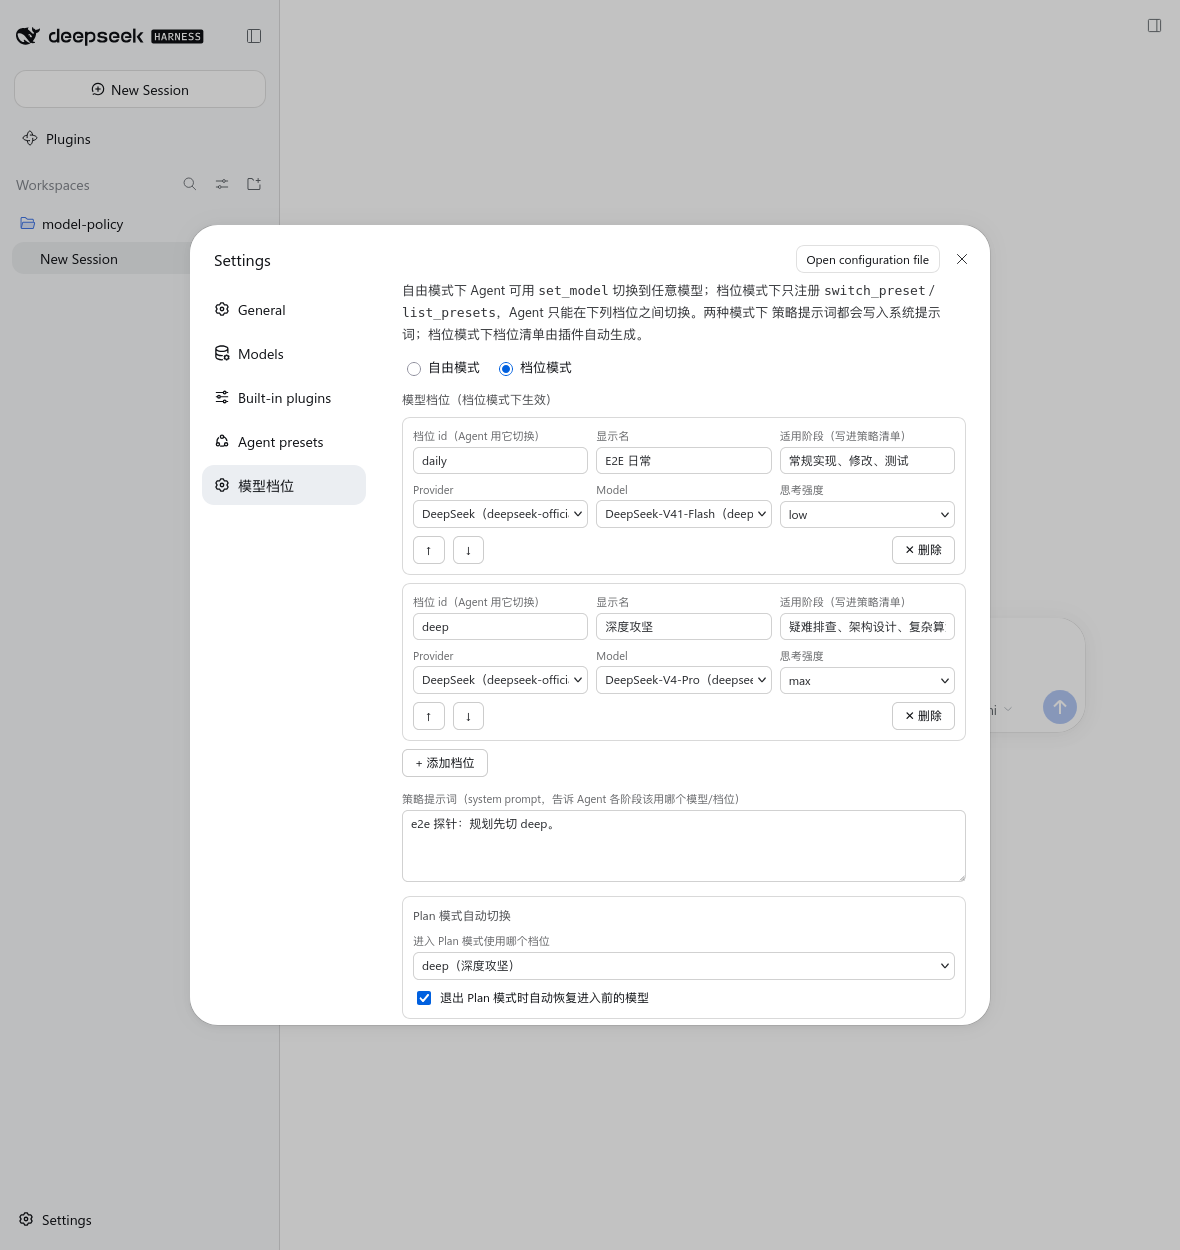Move daily preset up arrow
This screenshot has width=1180, height=1250.
coord(429,550)
